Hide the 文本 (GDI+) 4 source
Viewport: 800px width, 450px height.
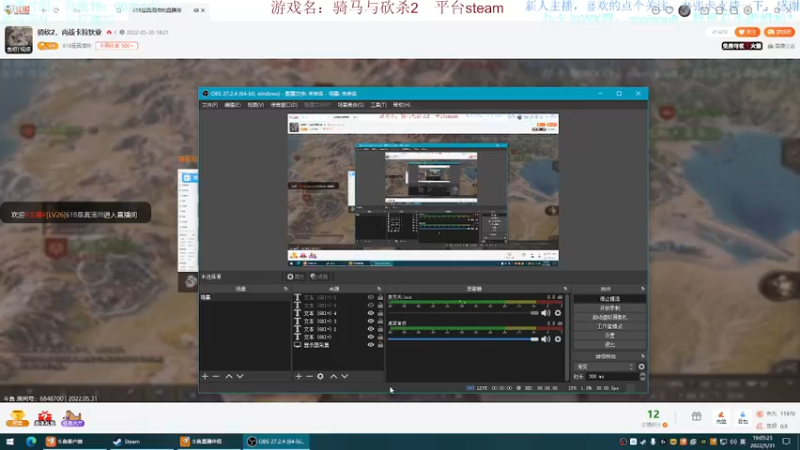[x=371, y=313]
